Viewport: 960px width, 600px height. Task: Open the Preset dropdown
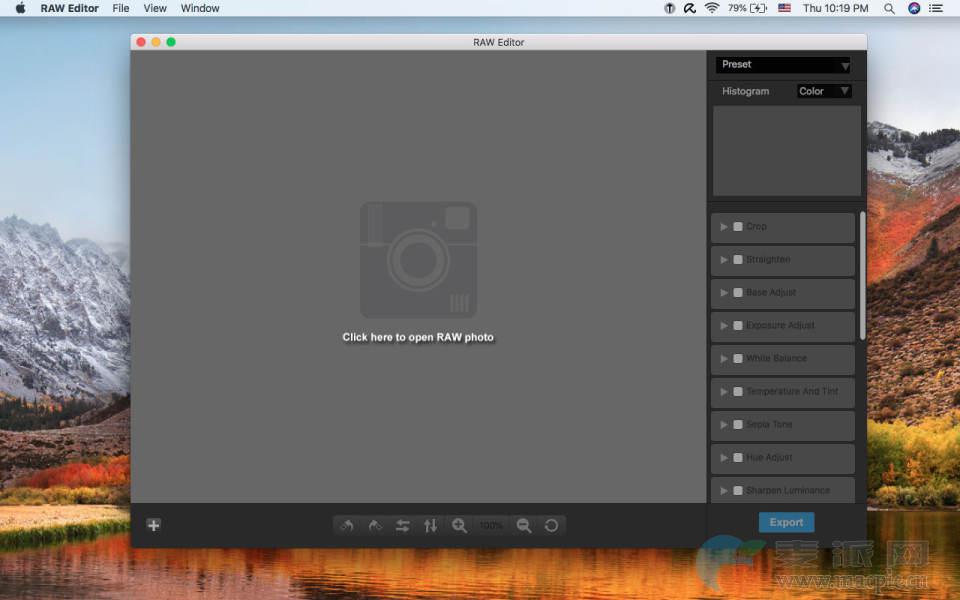tap(783, 65)
